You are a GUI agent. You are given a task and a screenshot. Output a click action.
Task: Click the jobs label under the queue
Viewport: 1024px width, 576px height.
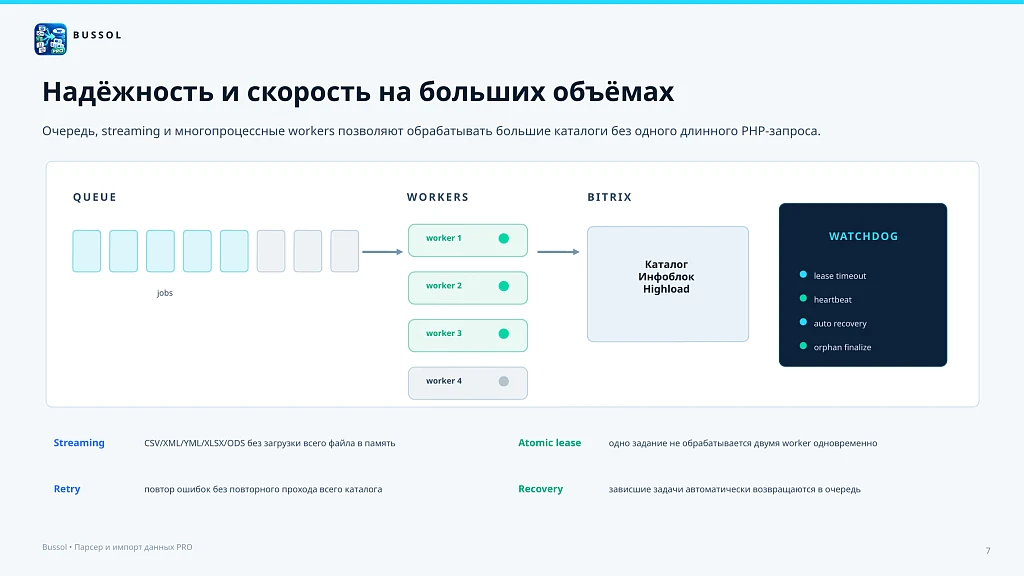pyautogui.click(x=165, y=293)
